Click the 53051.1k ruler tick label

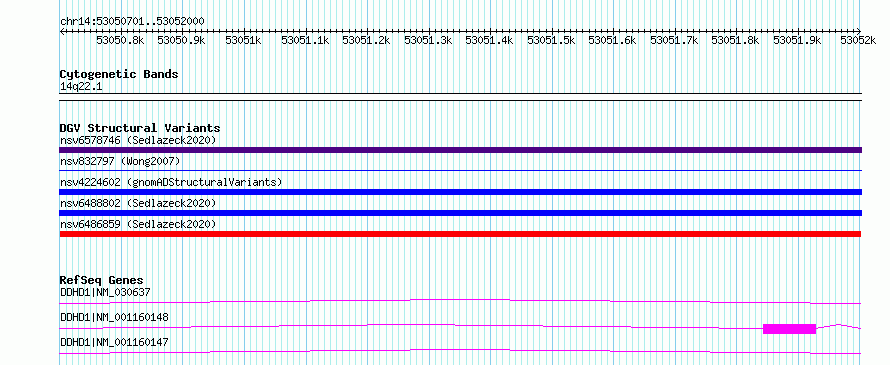click(x=305, y=40)
